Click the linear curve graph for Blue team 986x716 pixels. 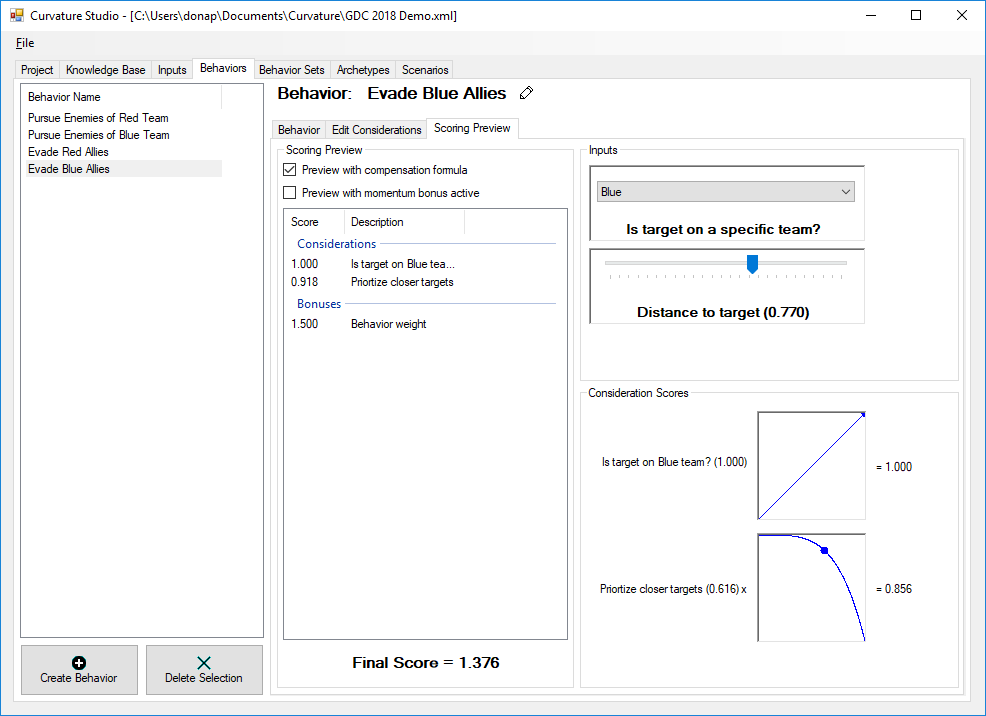point(811,466)
